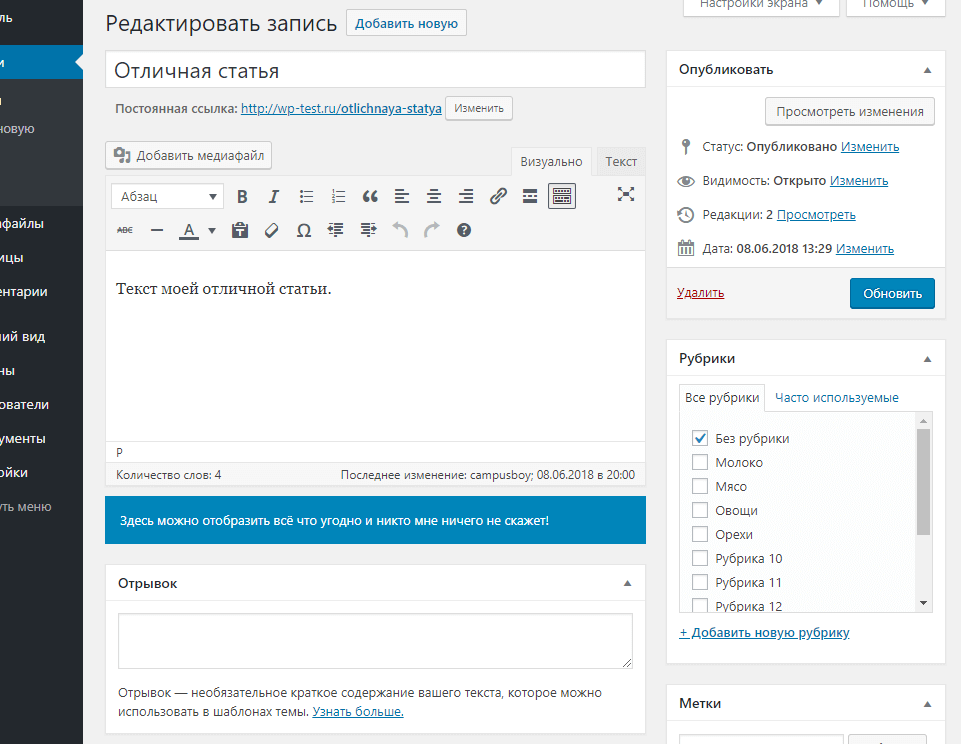Image resolution: width=961 pixels, height=744 pixels.
Task: Open special character Omega dialog
Action: [303, 230]
